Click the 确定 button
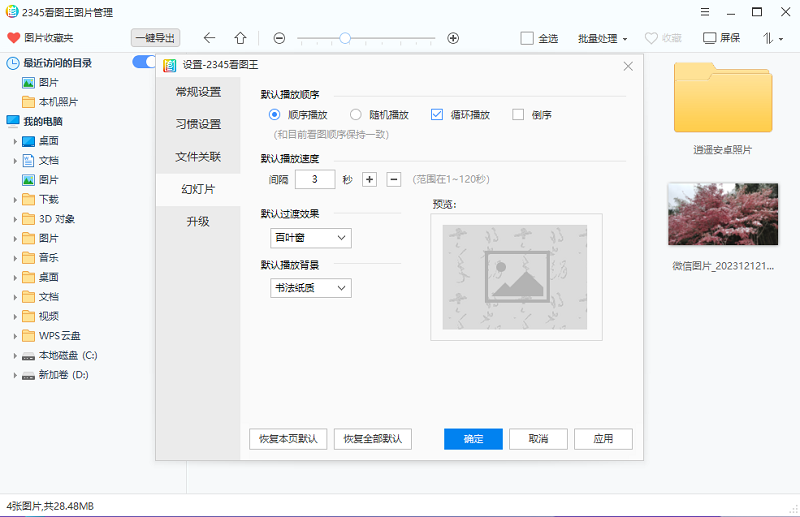This screenshot has height=517, width=800. 473,439
